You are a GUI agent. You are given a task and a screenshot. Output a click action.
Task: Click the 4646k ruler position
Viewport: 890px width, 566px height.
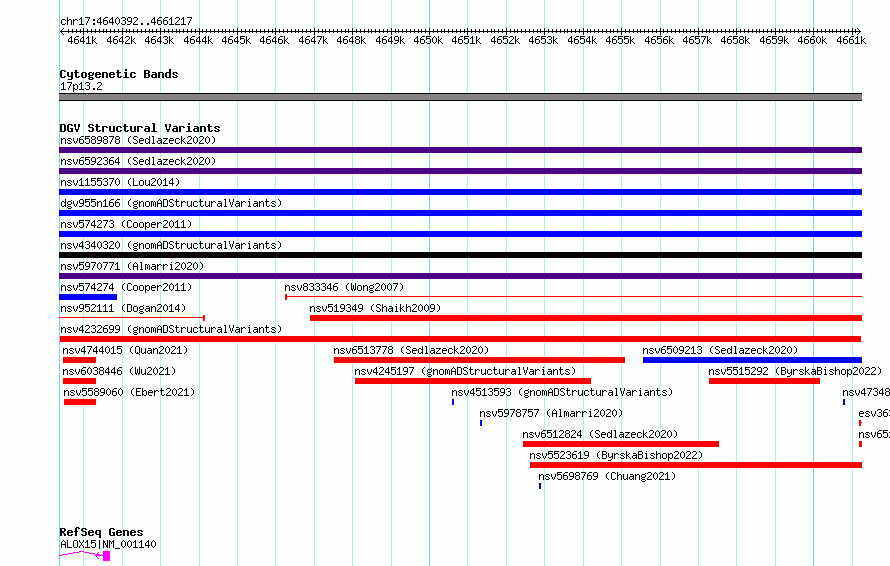coord(274,40)
